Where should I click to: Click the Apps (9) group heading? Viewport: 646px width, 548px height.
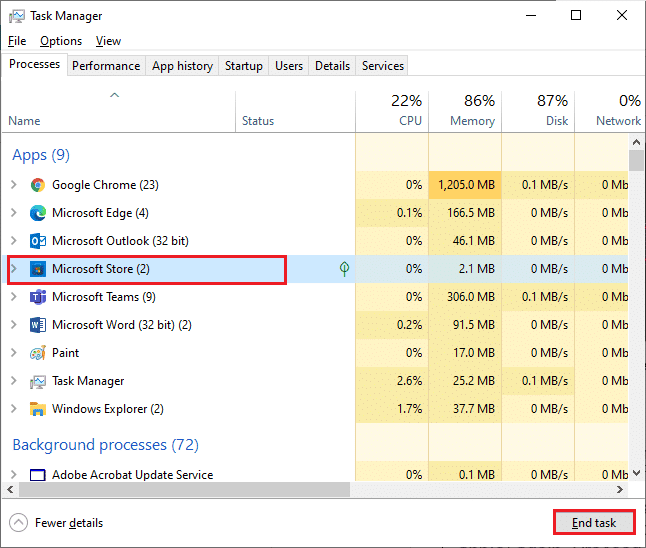[x=41, y=155]
